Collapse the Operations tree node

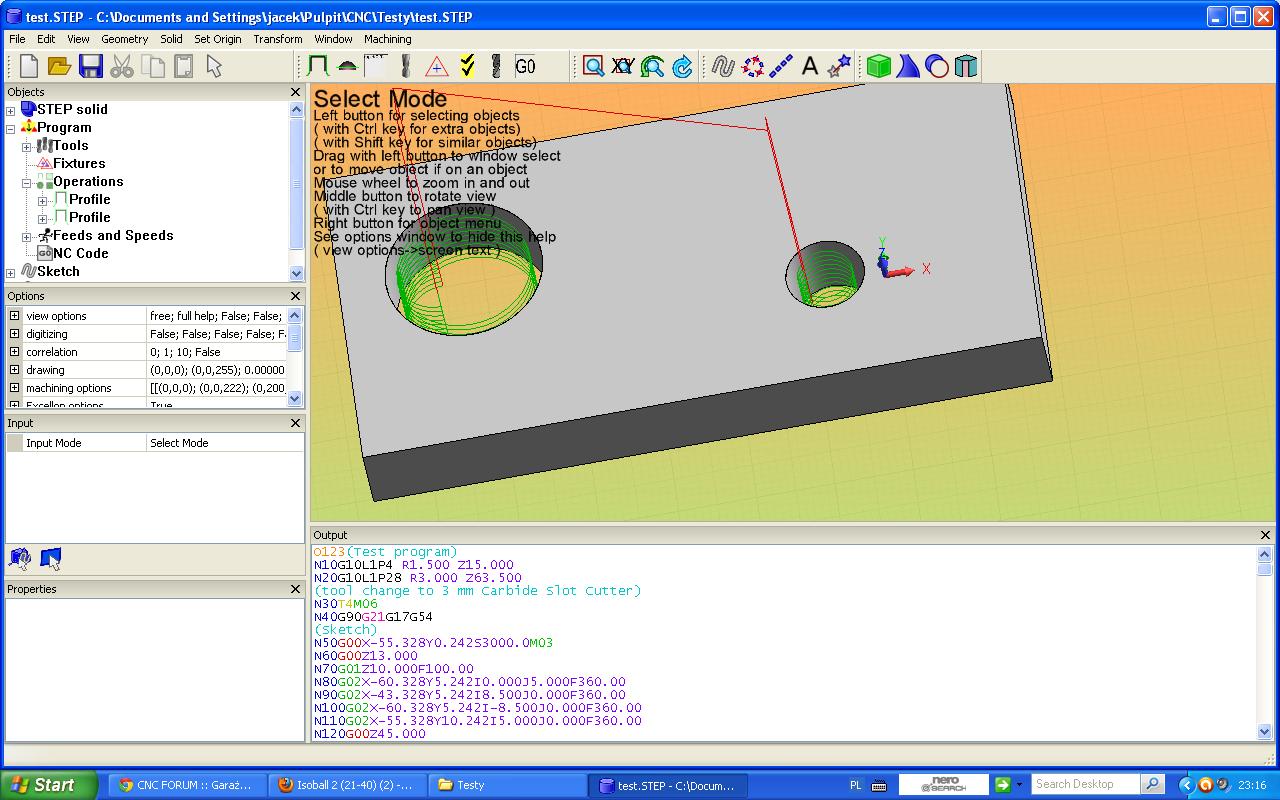pyautogui.click(x=27, y=182)
